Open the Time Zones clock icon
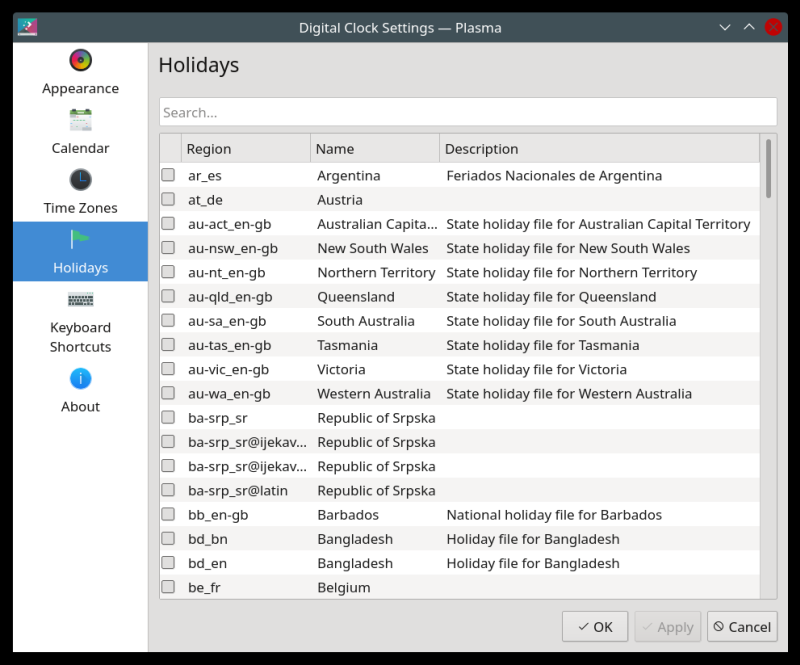 [80, 180]
